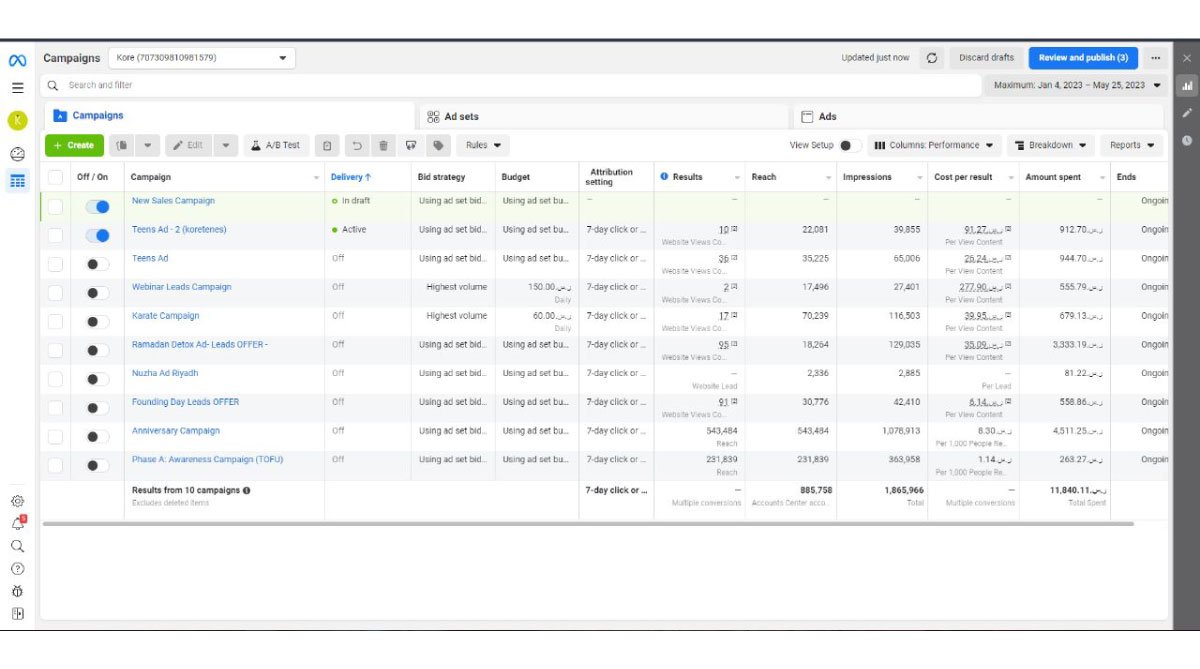Click the undo arrow icon in toolbar
Screen dimensions: 1200x669
pyautogui.click(x=356, y=145)
